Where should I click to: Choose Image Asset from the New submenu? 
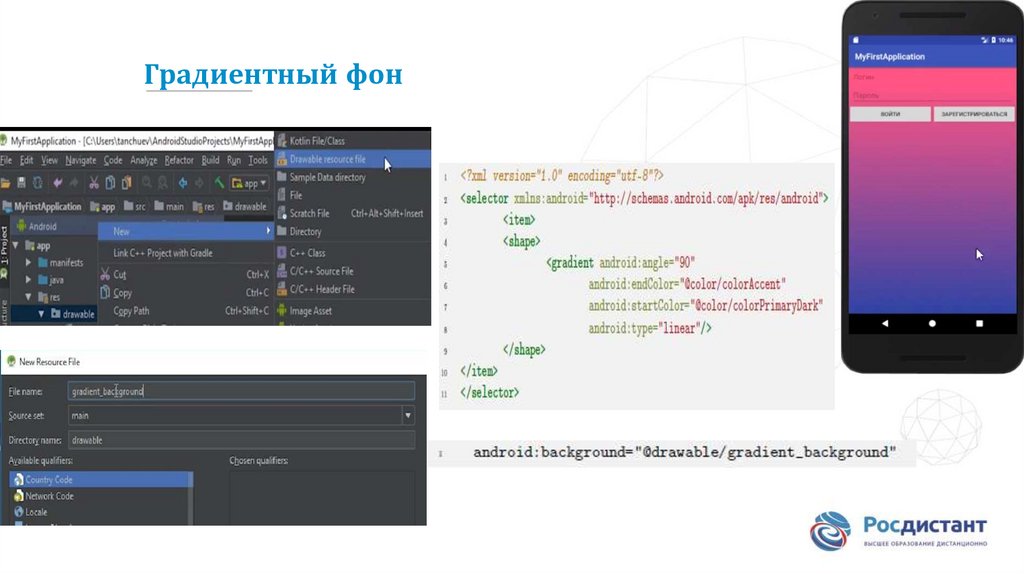pyautogui.click(x=310, y=311)
